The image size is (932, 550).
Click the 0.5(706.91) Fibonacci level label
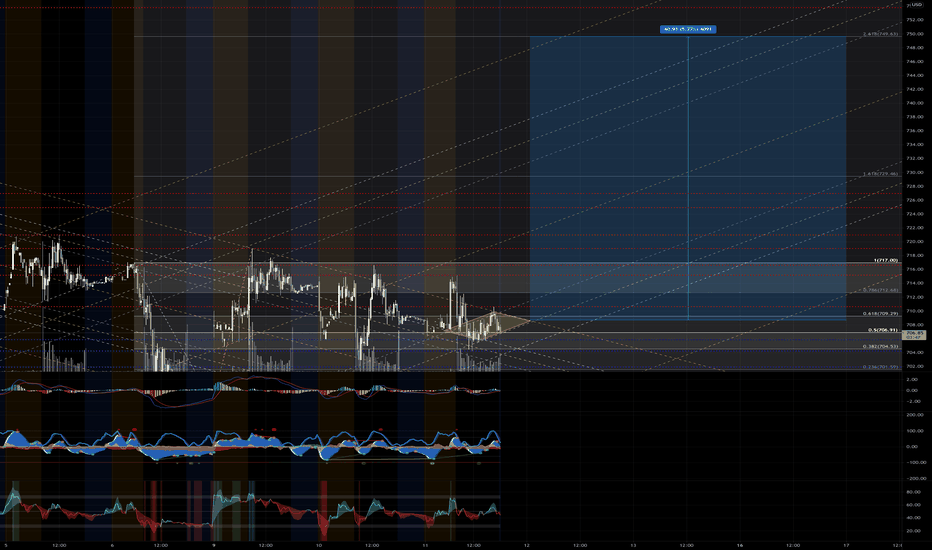883,329
